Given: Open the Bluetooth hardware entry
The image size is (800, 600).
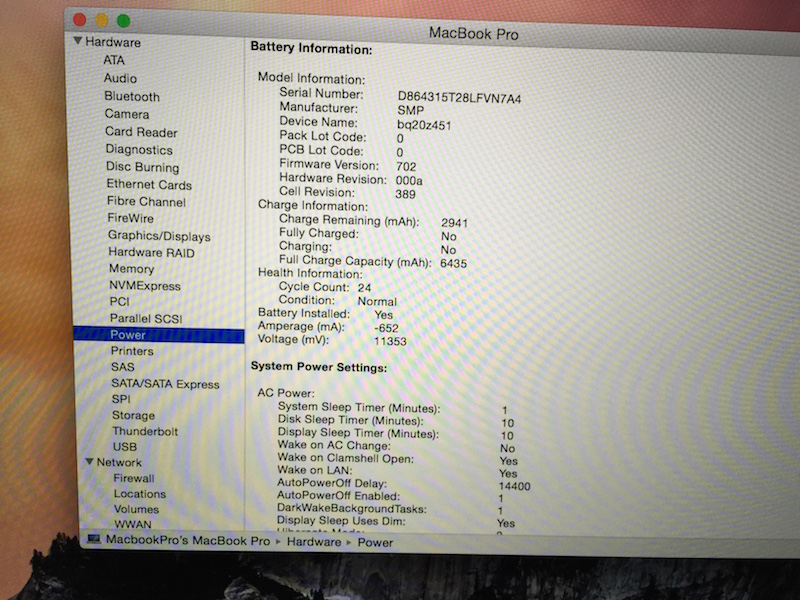Looking at the screenshot, I should tap(132, 96).
